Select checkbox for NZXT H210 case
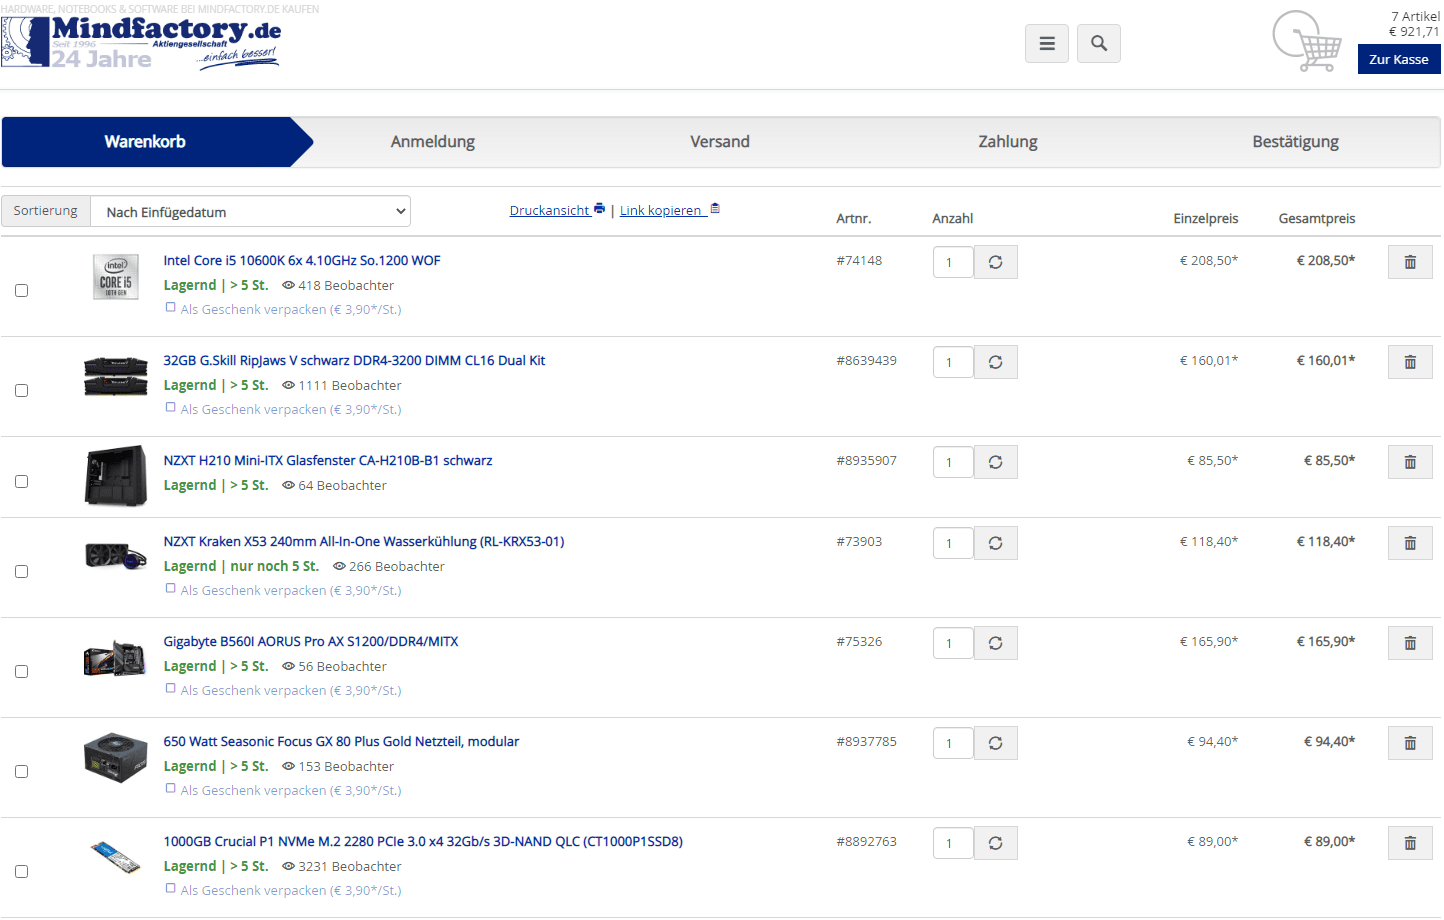This screenshot has width=1444, height=920. (x=21, y=481)
